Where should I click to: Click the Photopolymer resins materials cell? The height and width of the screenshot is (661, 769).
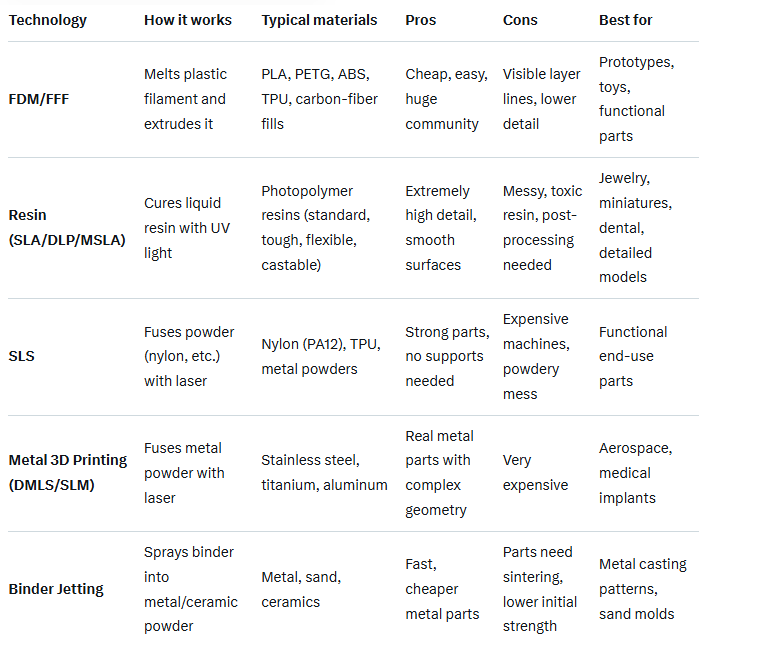316,227
